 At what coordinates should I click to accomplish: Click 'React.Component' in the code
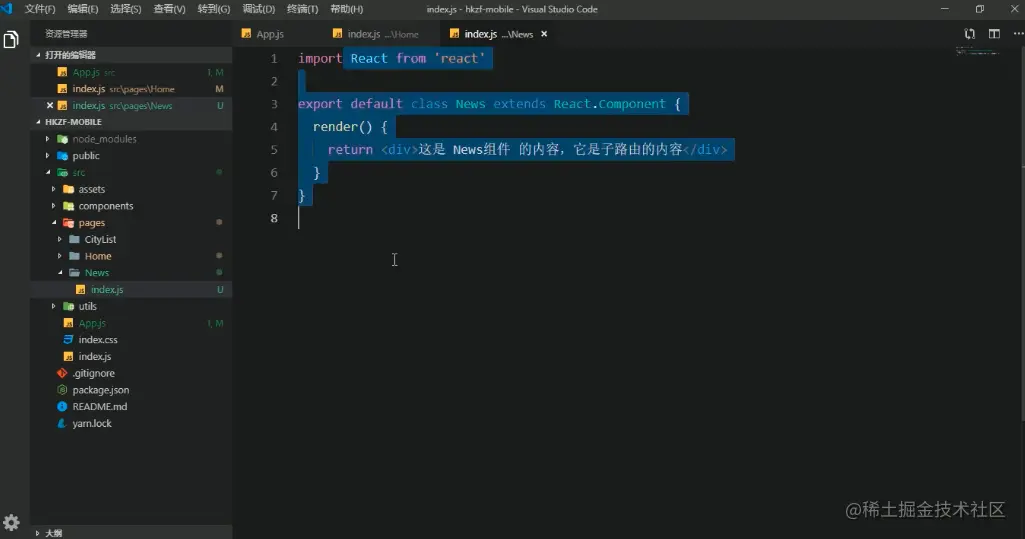[x=609, y=104]
